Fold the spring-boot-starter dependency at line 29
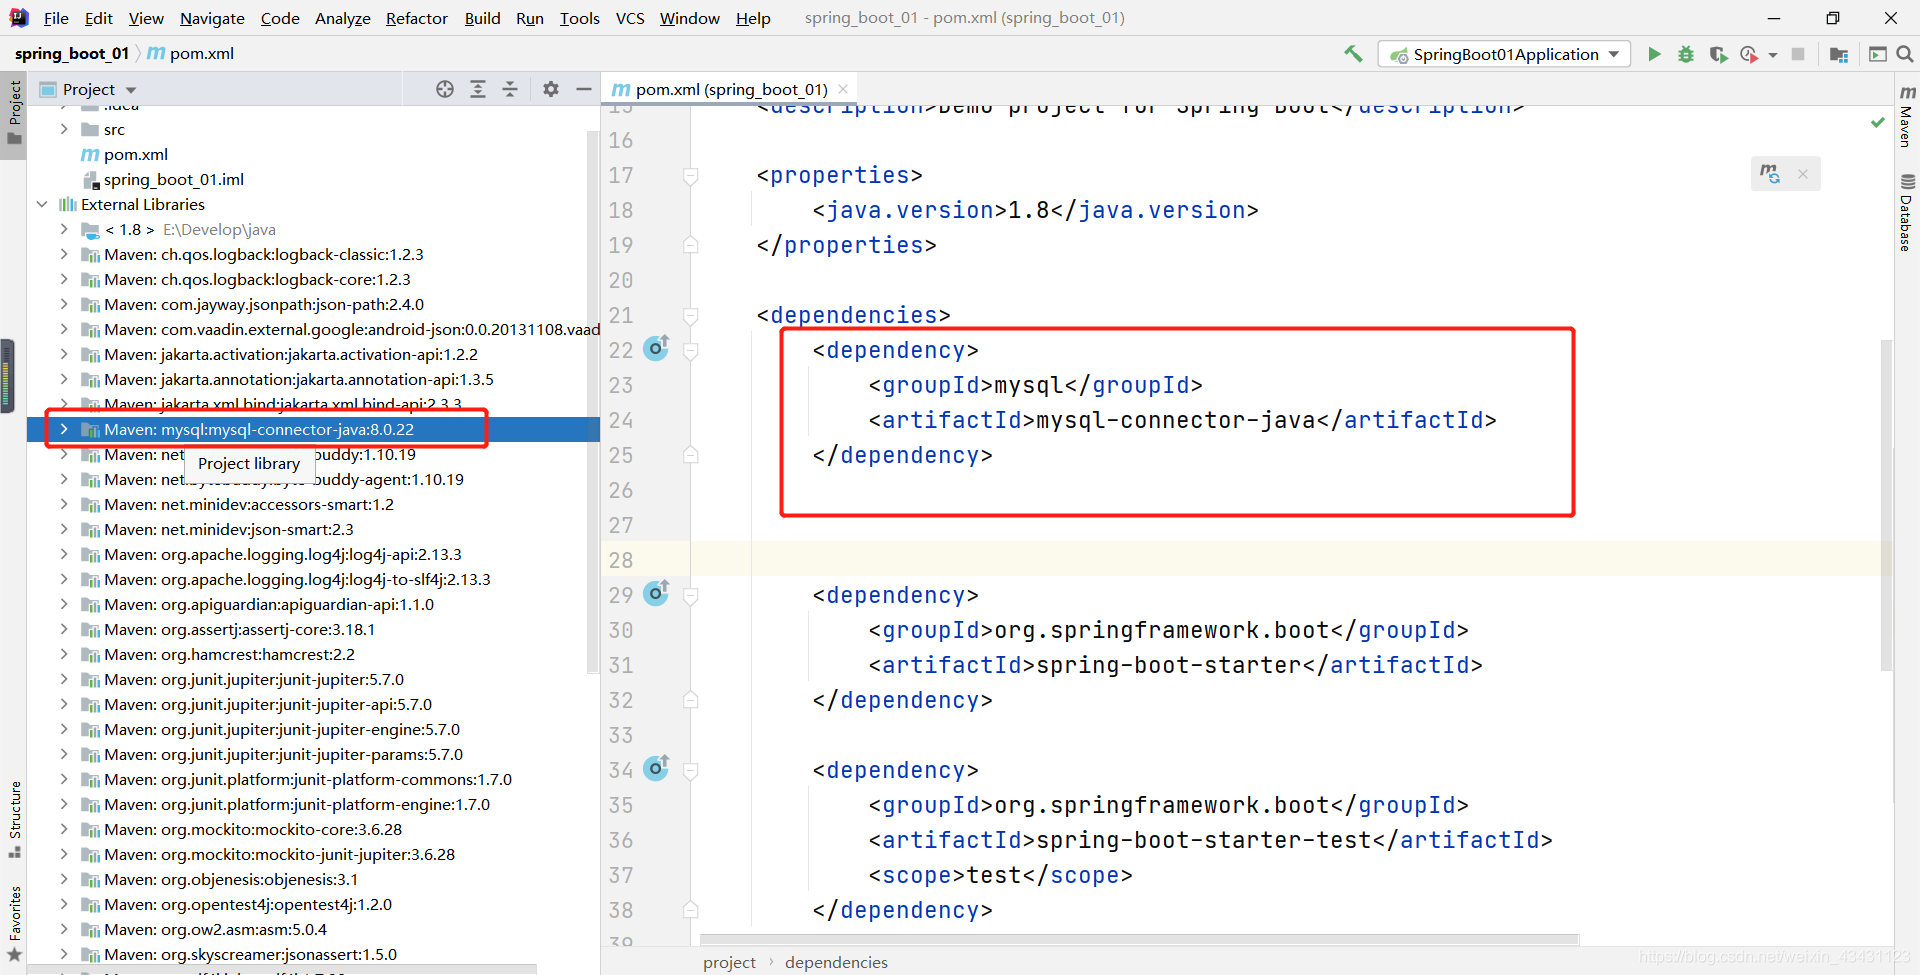This screenshot has width=1920, height=975. click(x=690, y=596)
